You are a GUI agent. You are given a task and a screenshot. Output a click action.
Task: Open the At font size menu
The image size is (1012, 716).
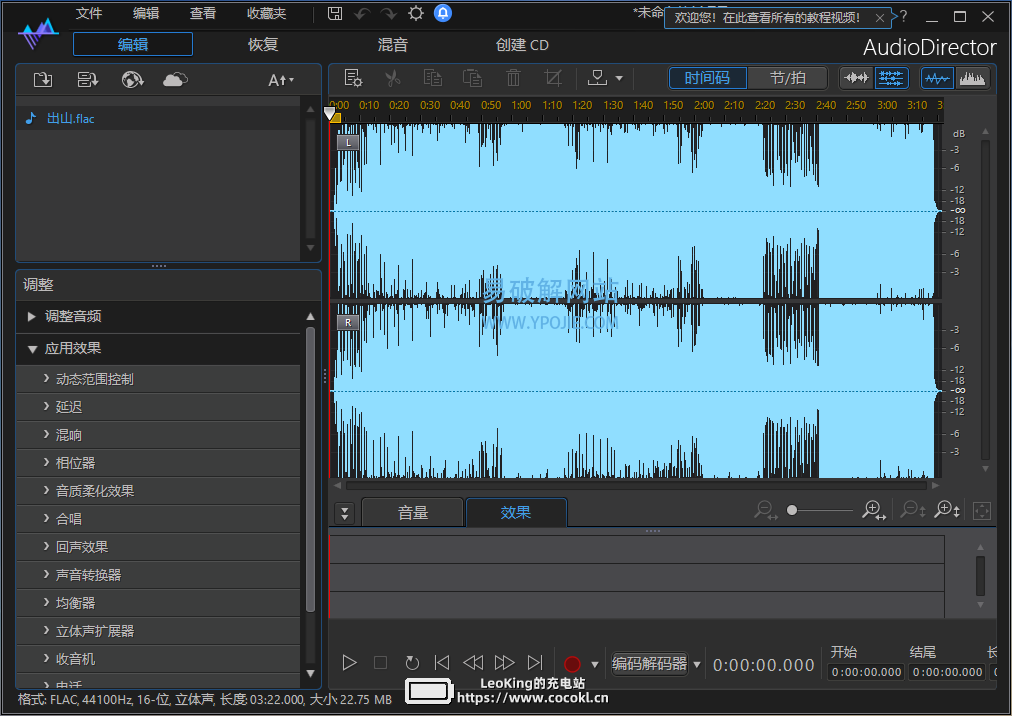pyautogui.click(x=281, y=80)
